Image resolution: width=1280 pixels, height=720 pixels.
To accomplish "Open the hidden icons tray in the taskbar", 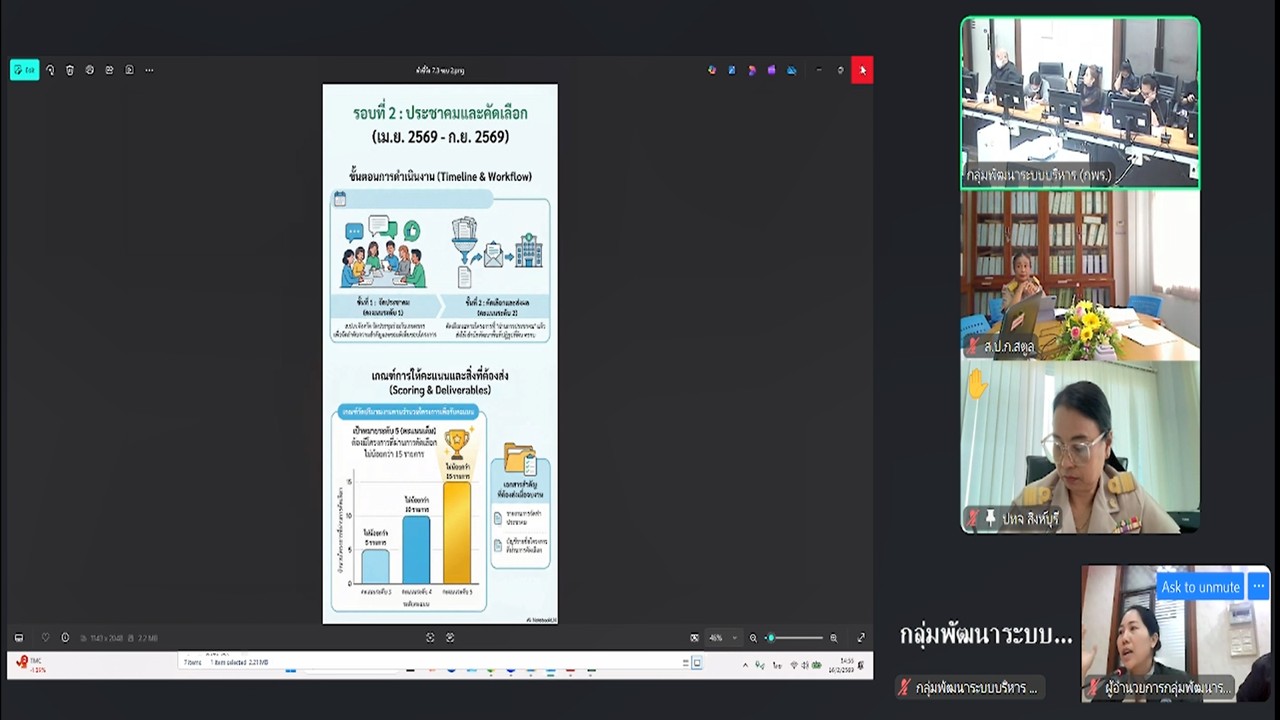I will [x=745, y=664].
